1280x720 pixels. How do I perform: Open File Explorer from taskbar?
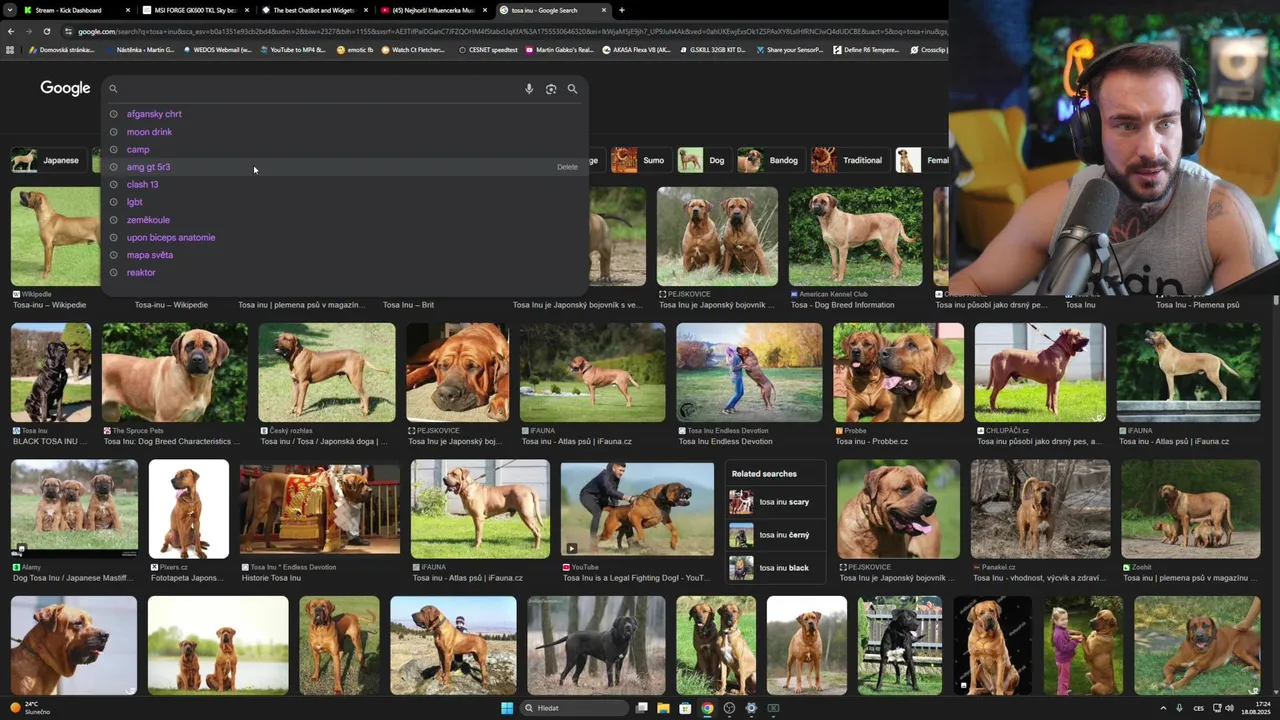point(663,708)
